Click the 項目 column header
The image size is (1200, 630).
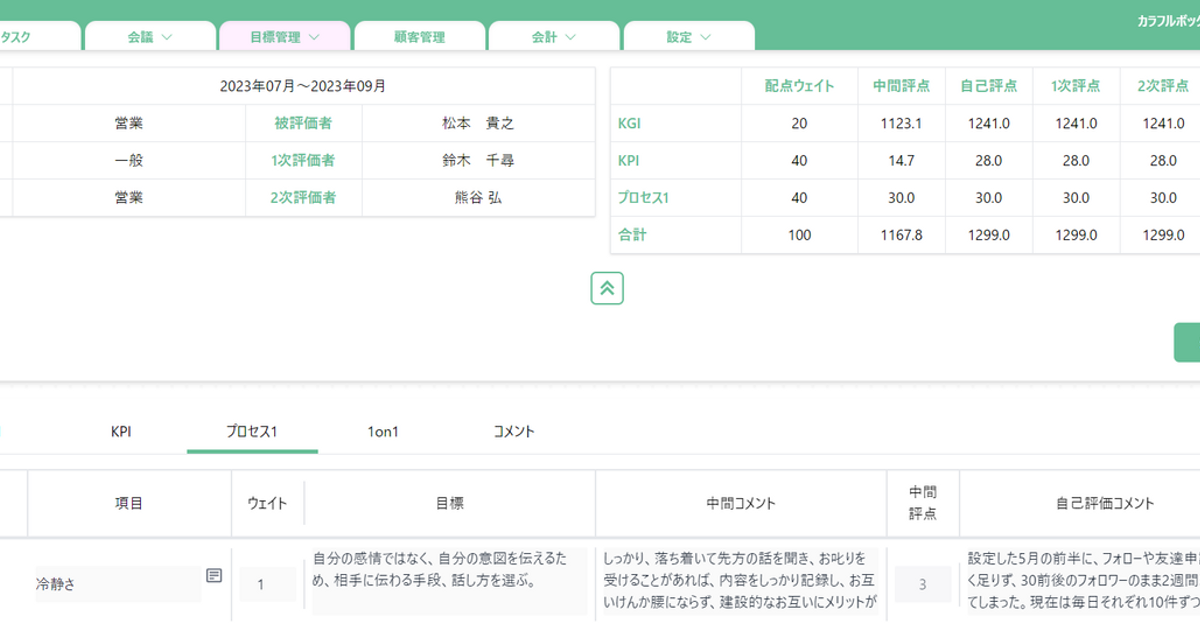129,503
